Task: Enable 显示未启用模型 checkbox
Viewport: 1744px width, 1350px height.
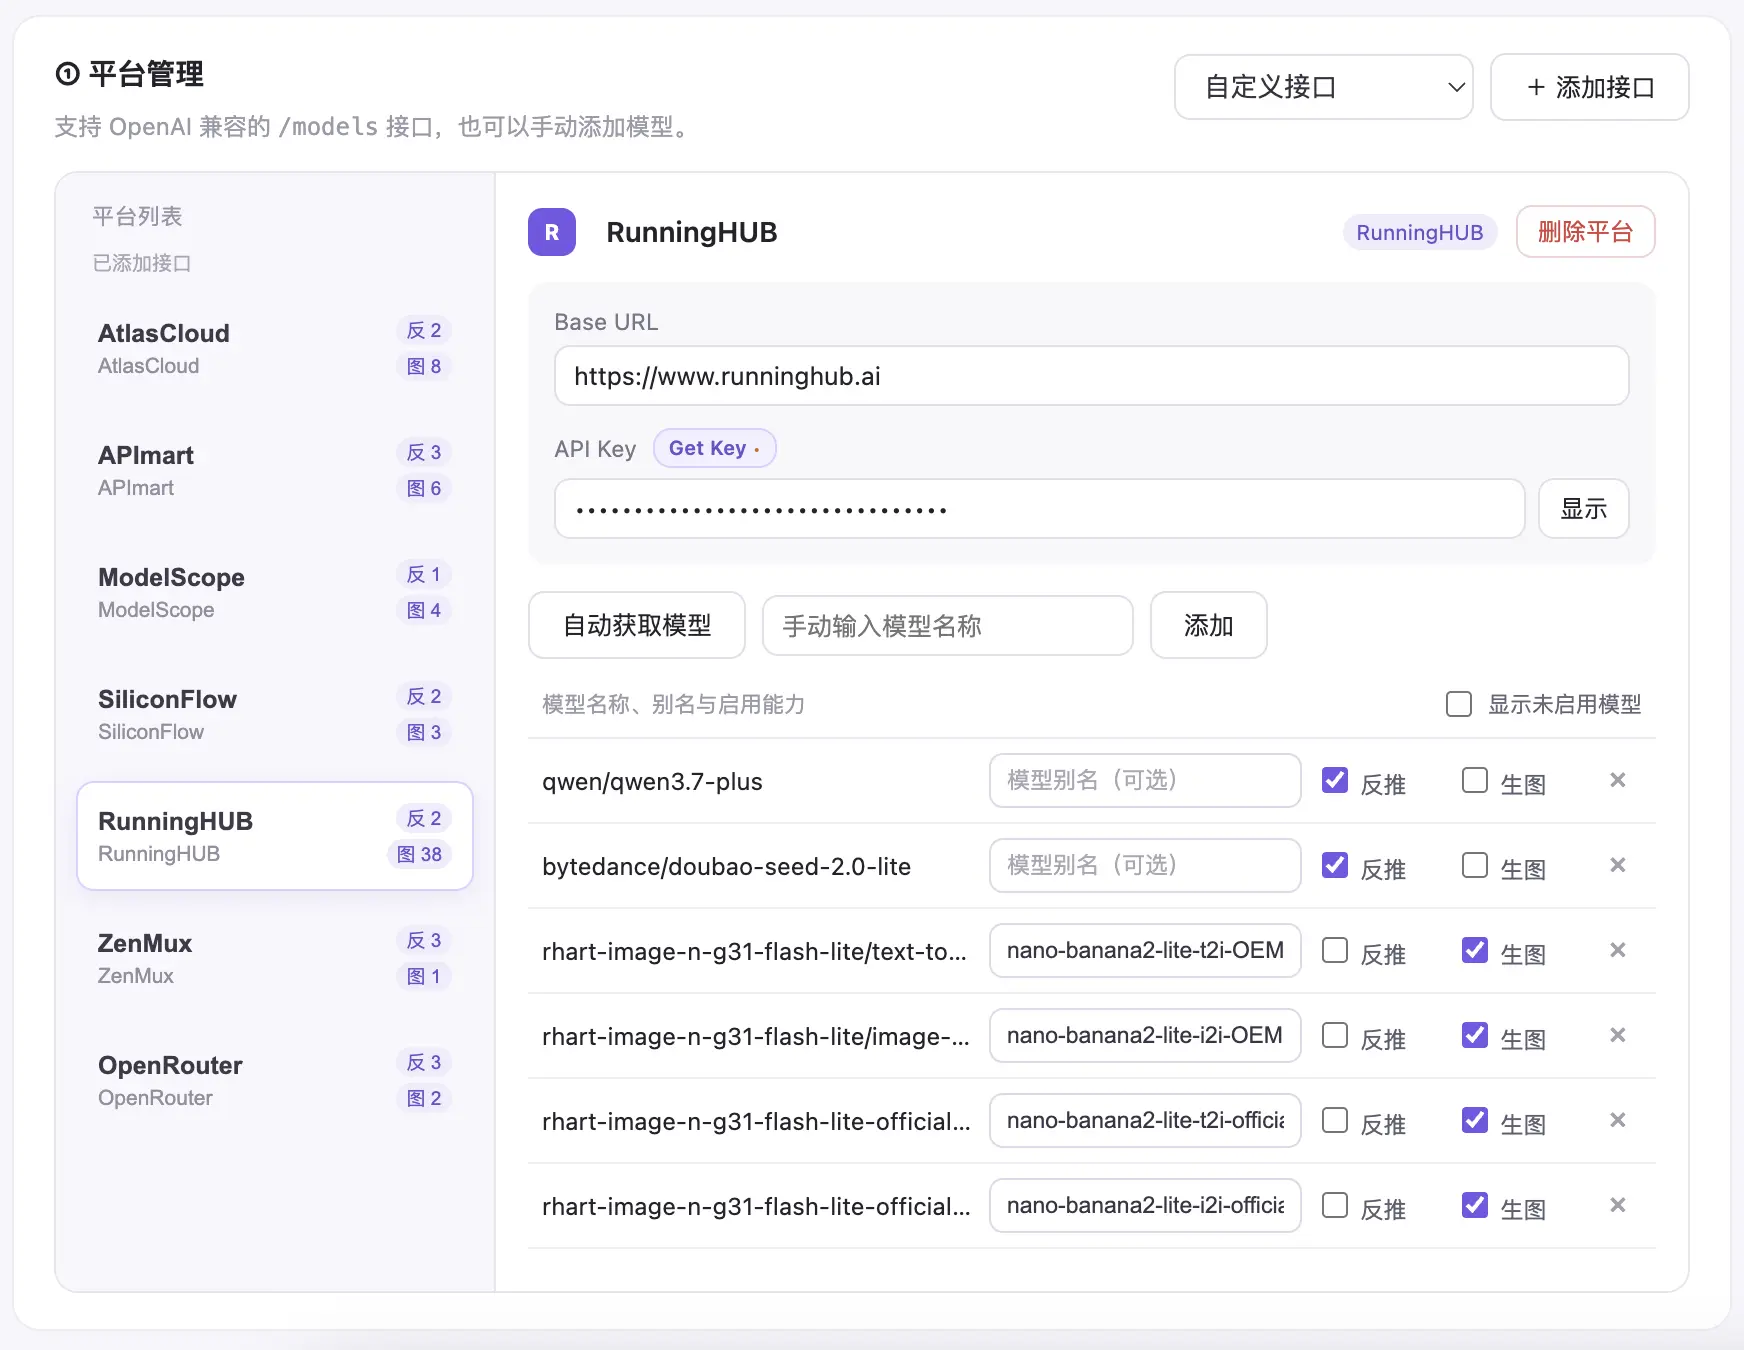Action: pos(1459,704)
